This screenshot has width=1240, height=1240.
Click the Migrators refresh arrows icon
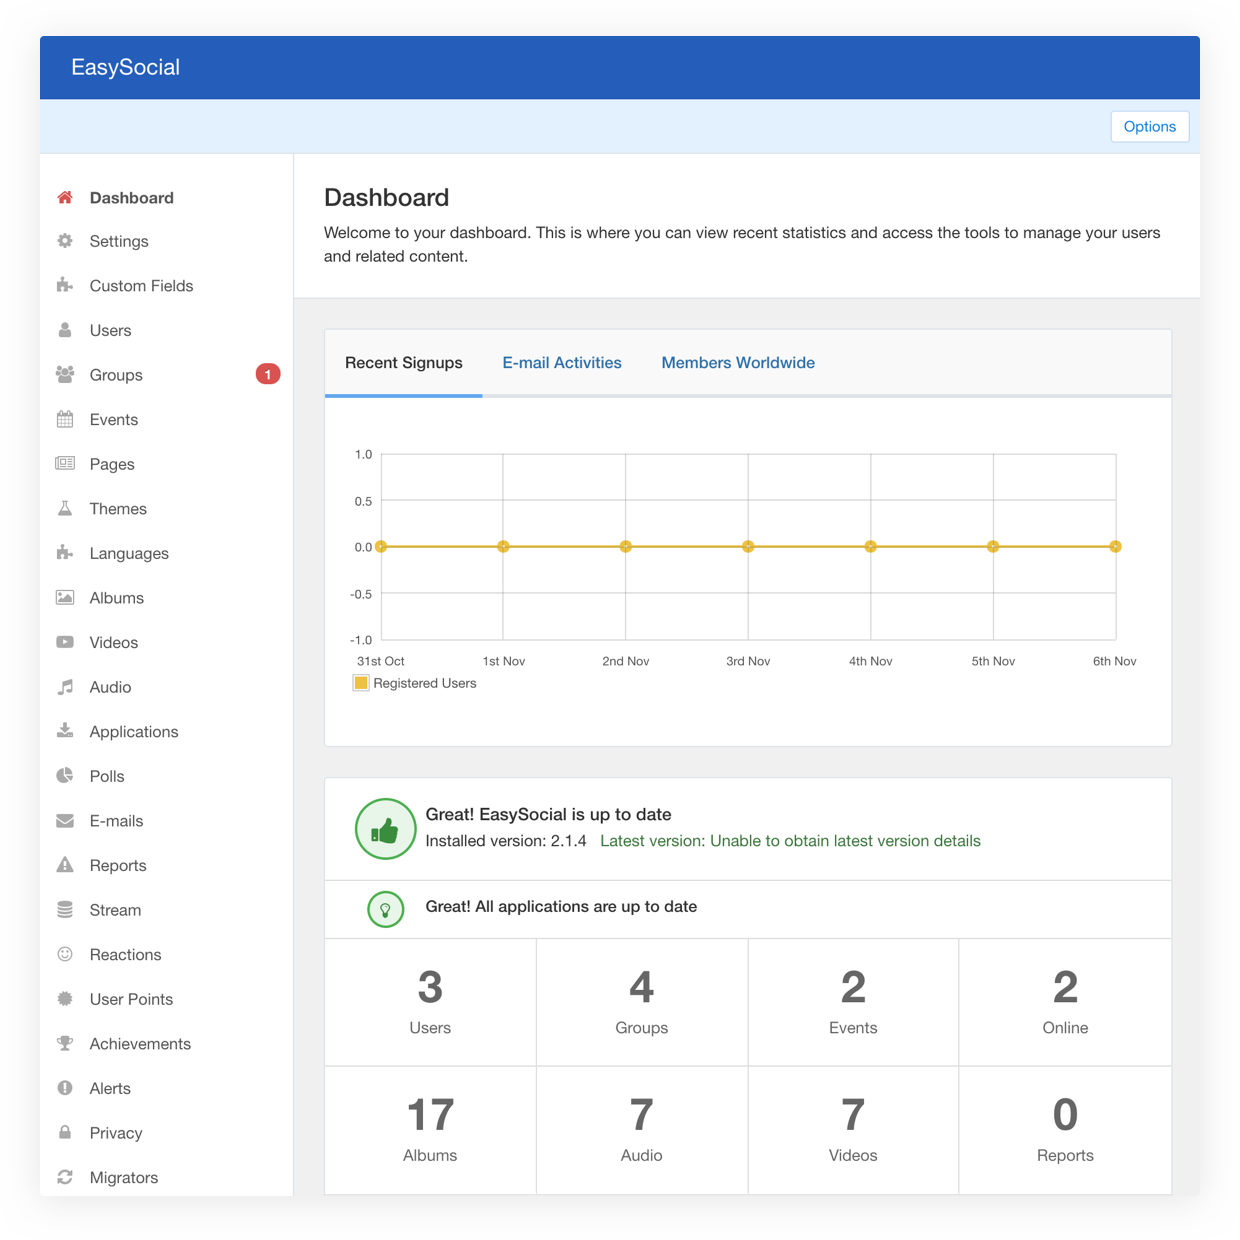65,1178
